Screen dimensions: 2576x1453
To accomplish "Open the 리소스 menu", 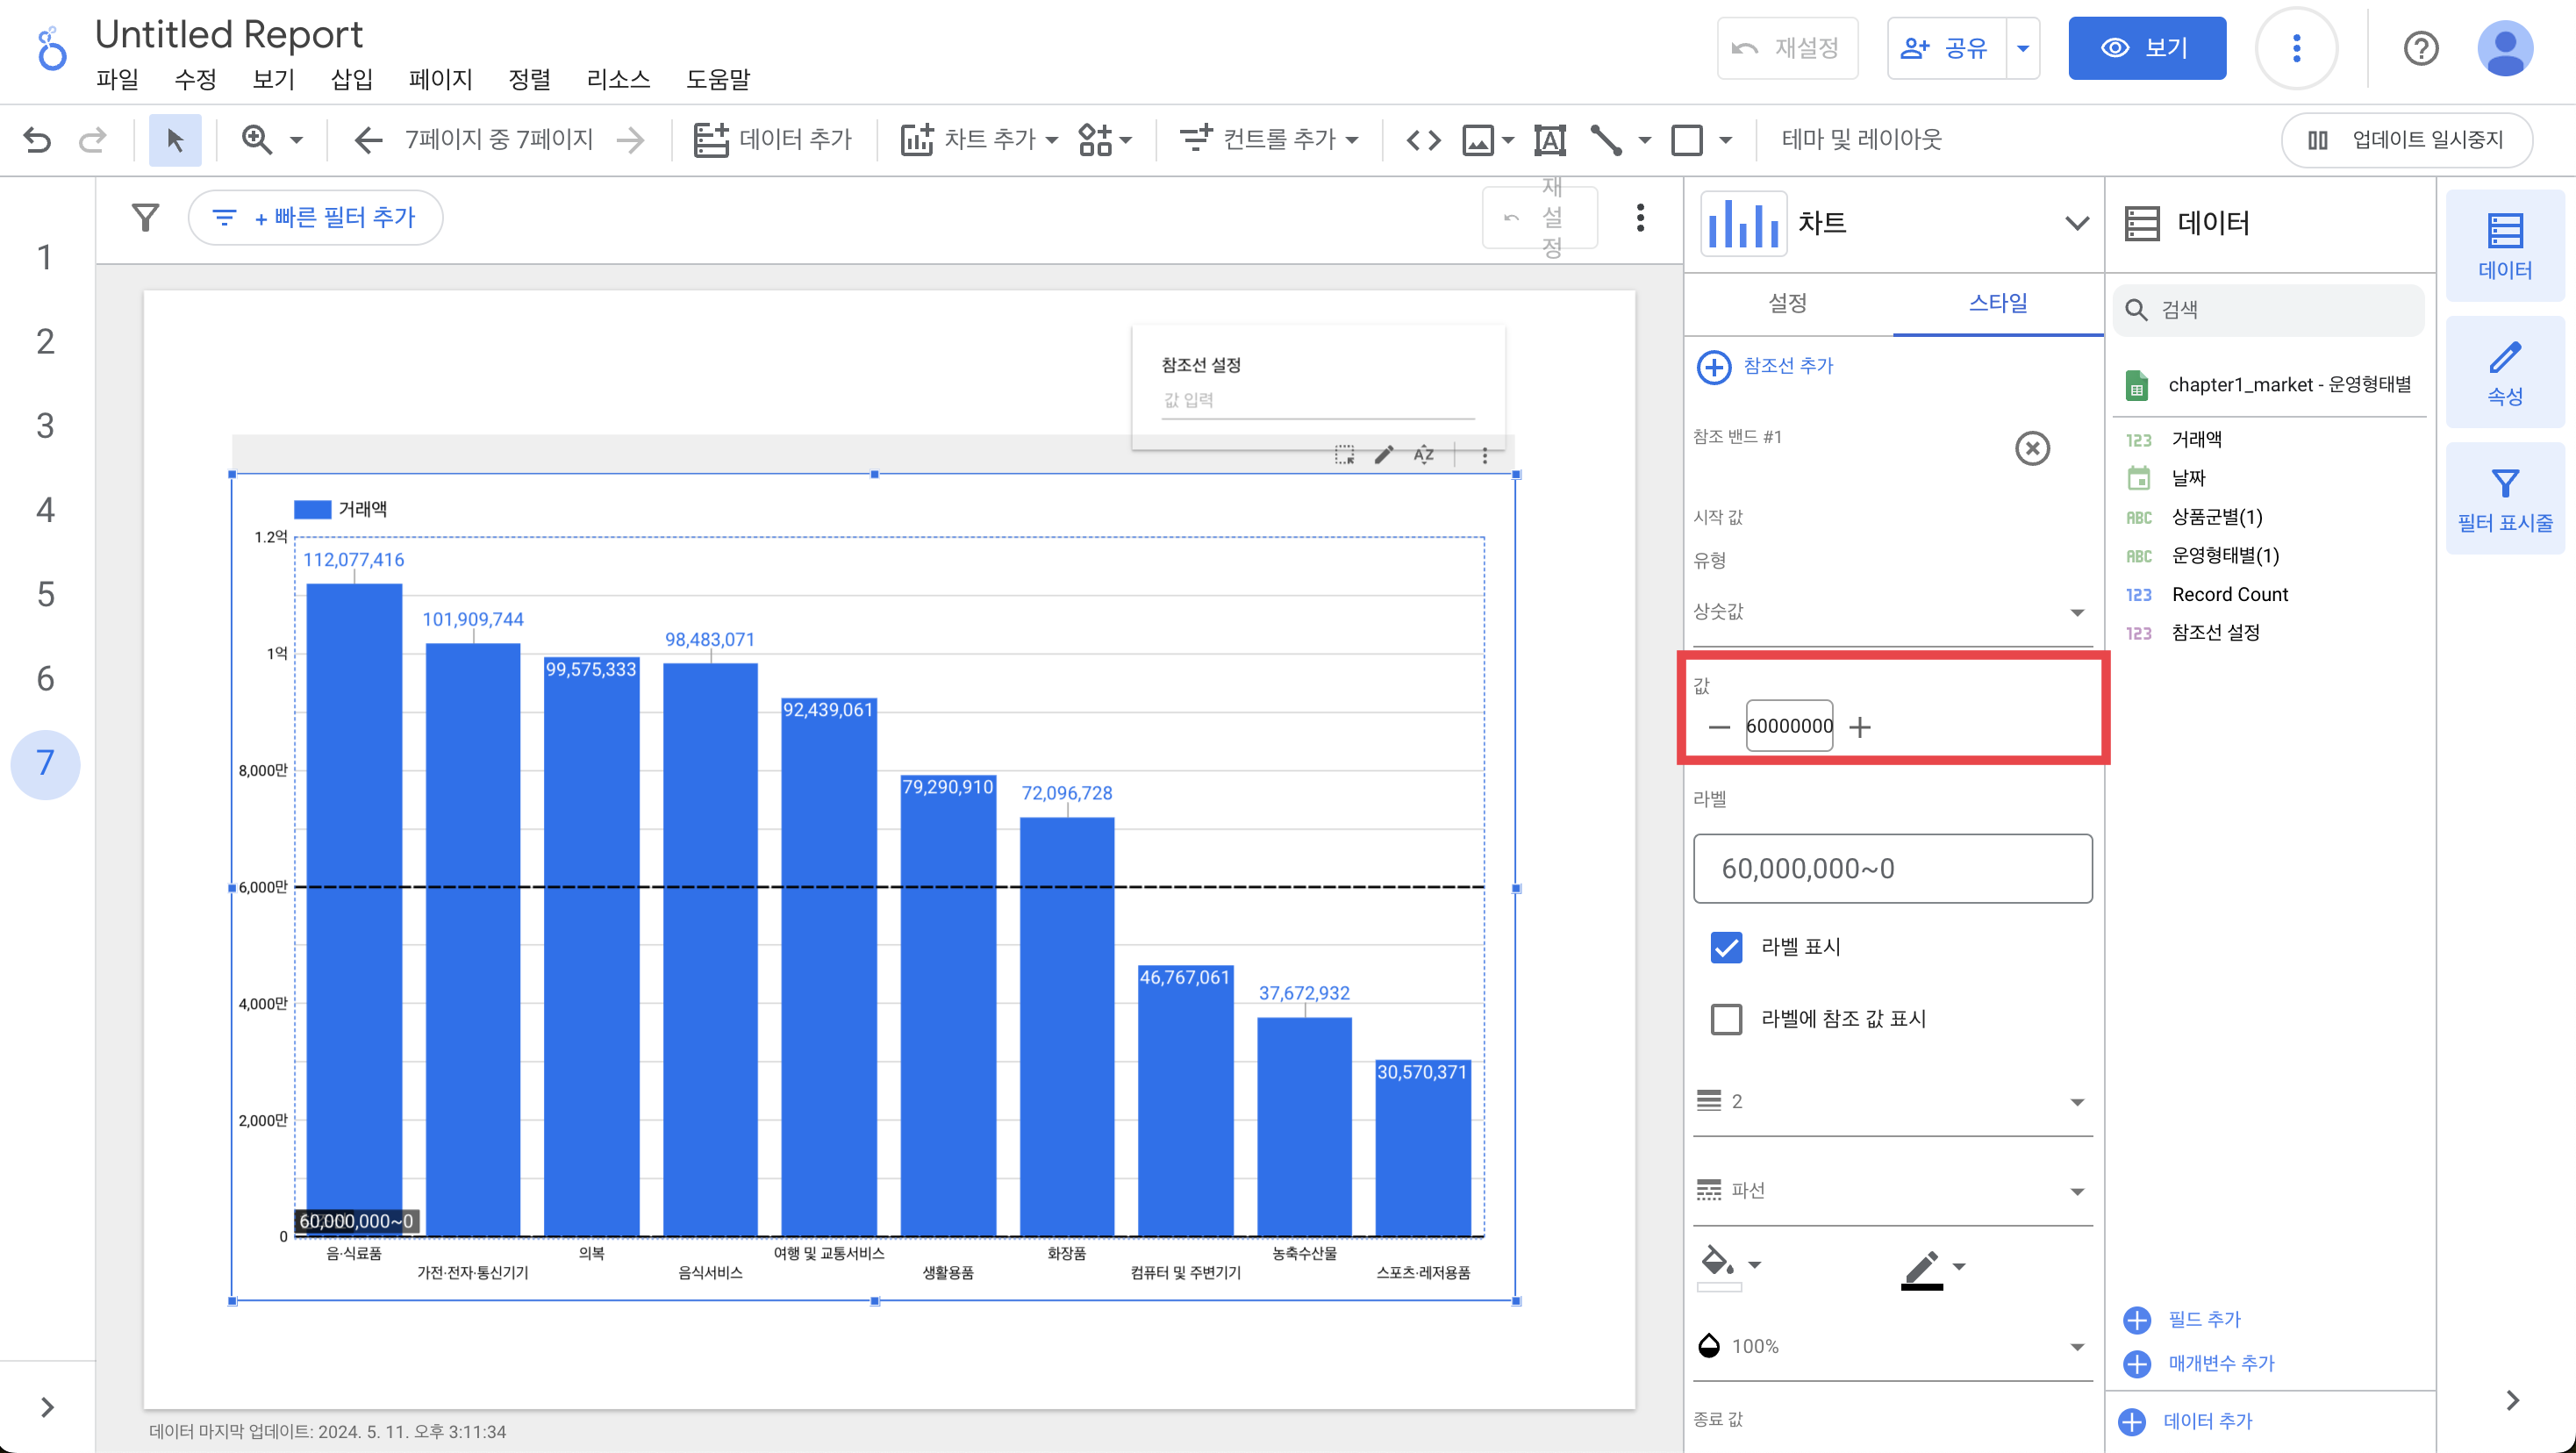I will coord(618,79).
